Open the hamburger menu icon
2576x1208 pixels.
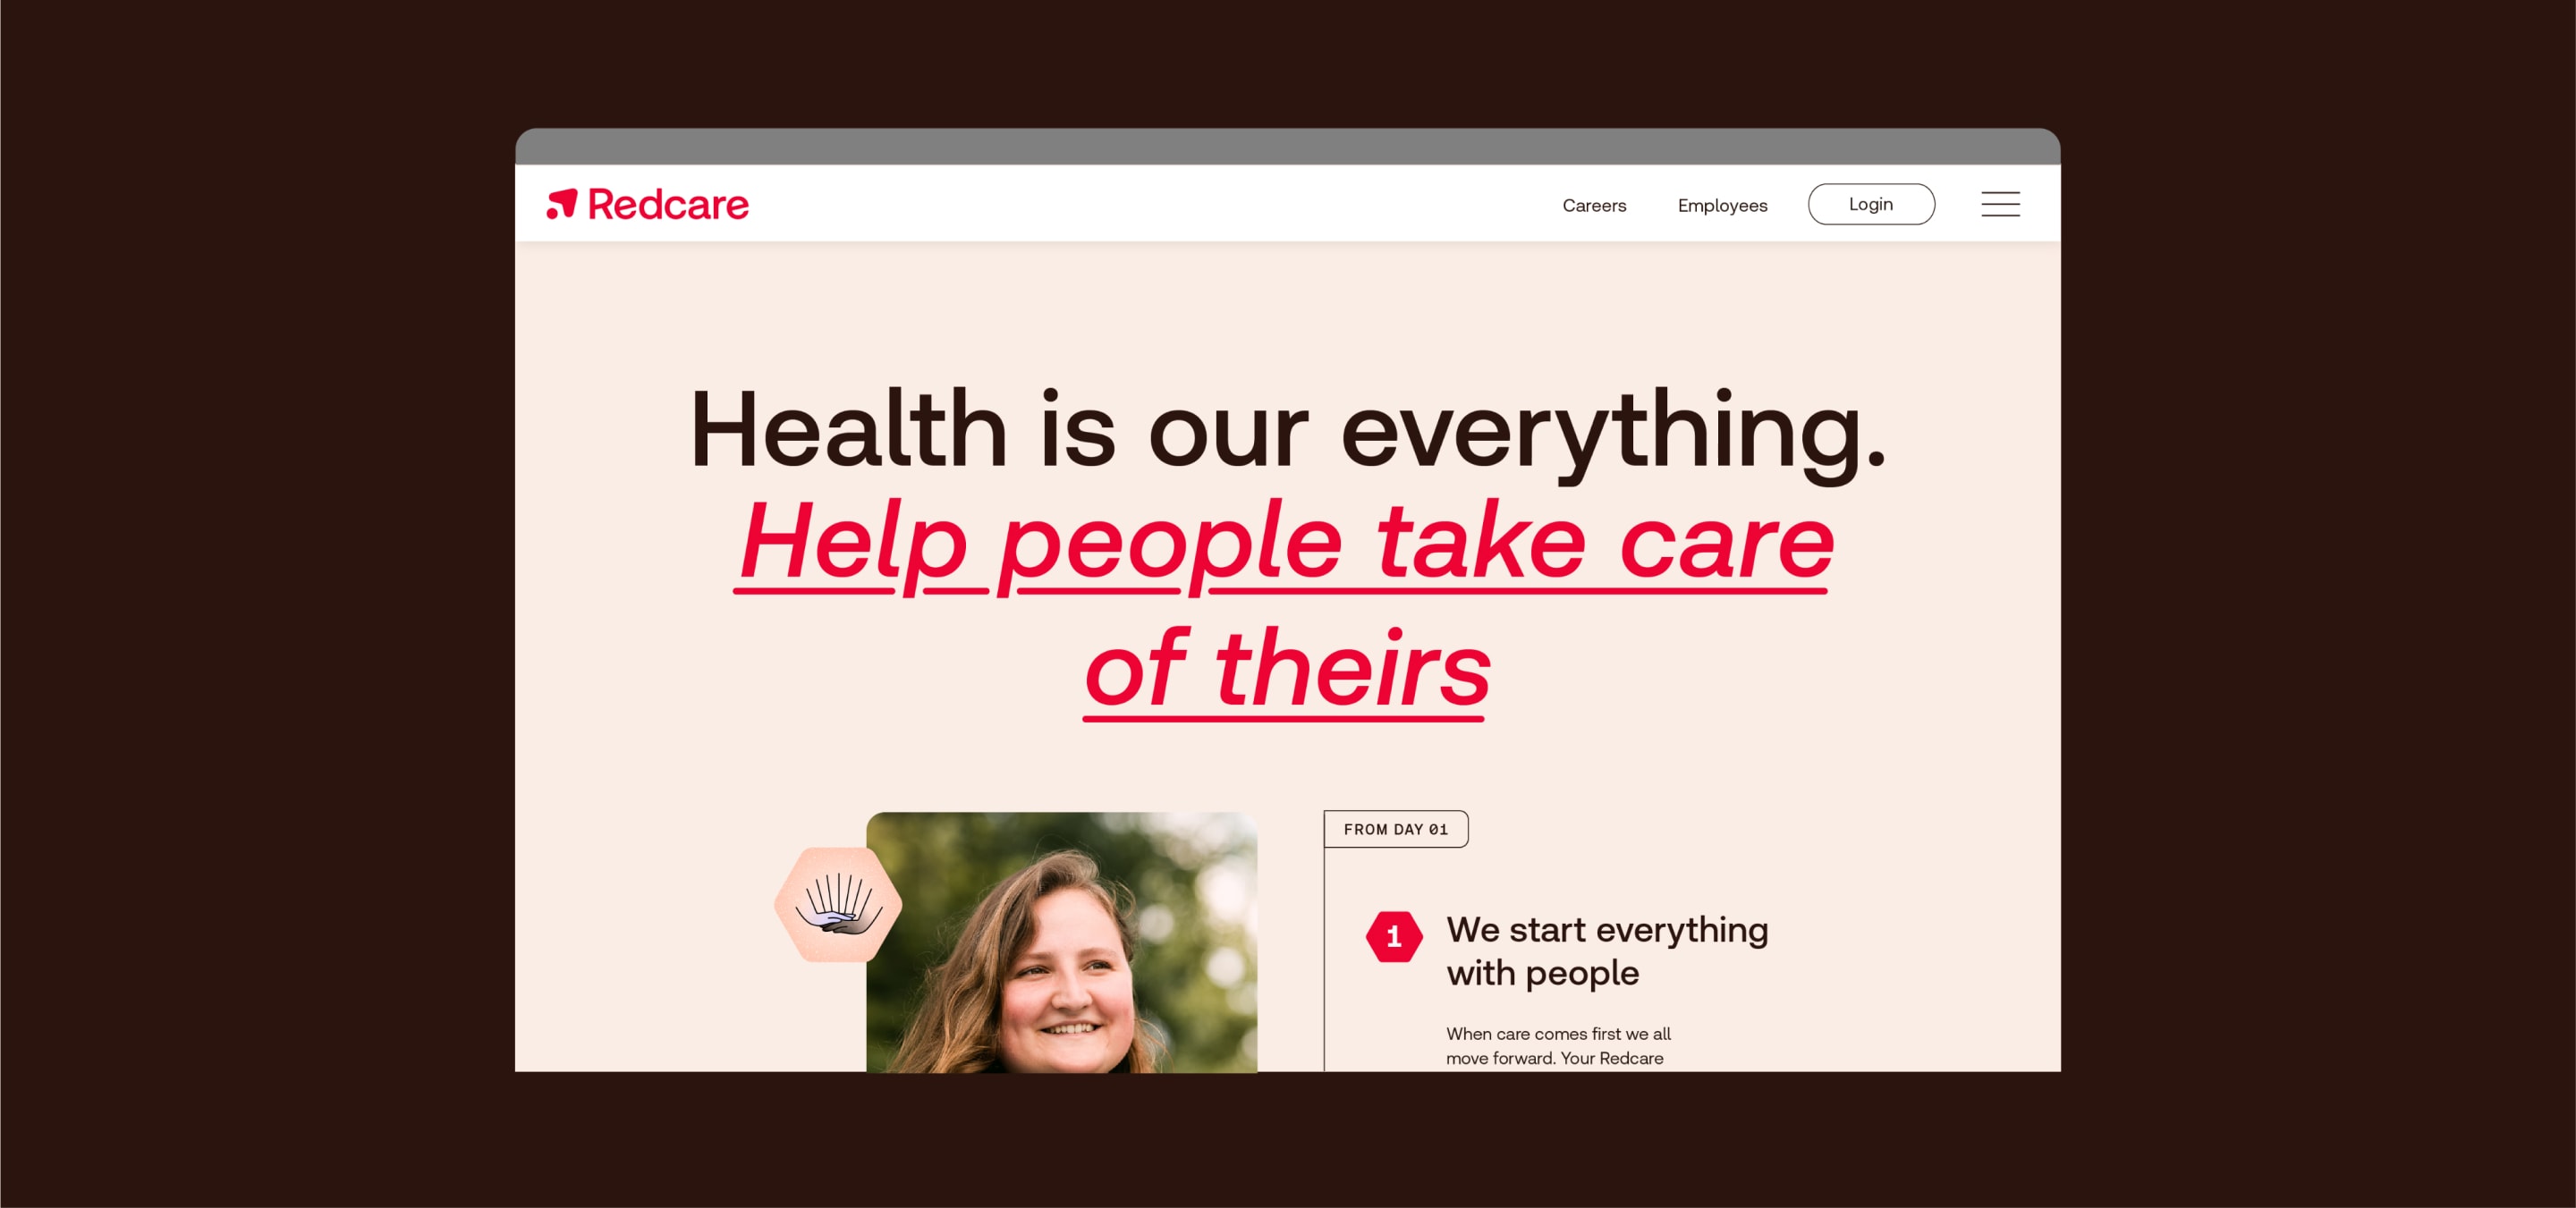tap(2000, 204)
